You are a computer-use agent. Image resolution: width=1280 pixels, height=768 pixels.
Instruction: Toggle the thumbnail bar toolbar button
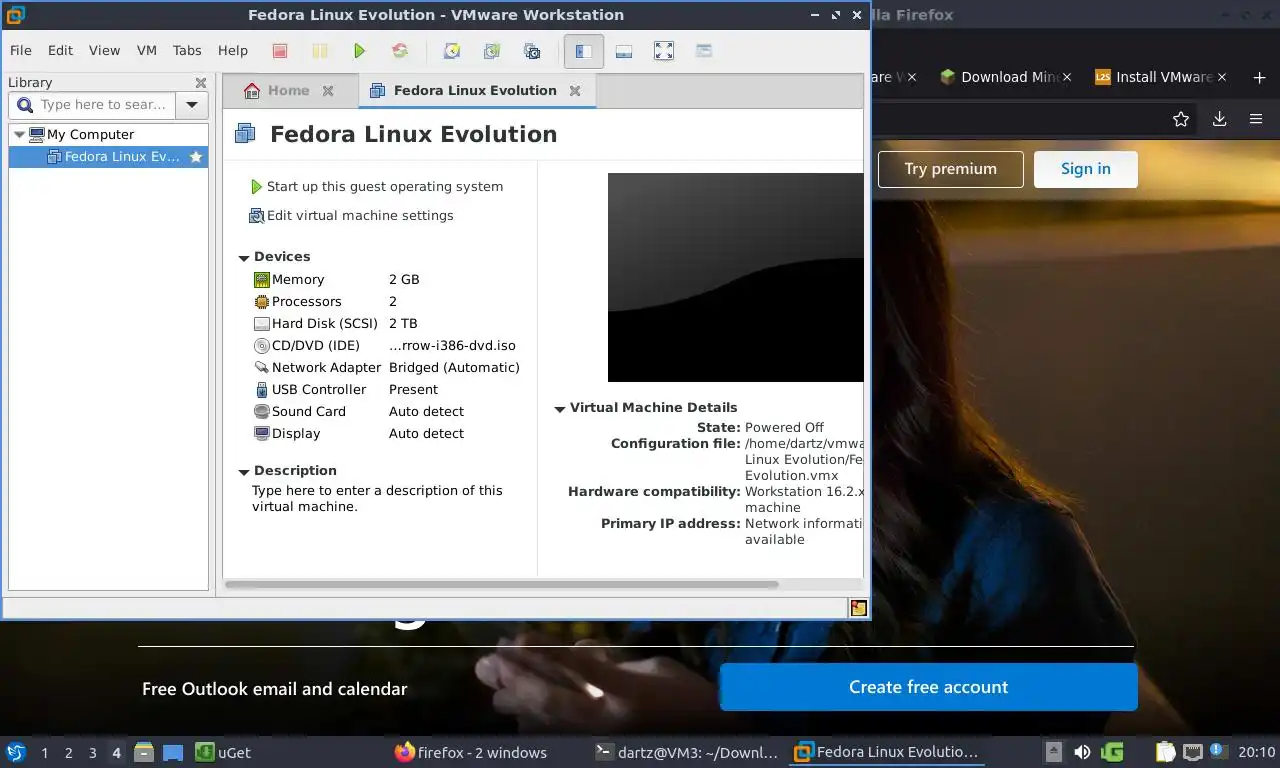pos(624,51)
